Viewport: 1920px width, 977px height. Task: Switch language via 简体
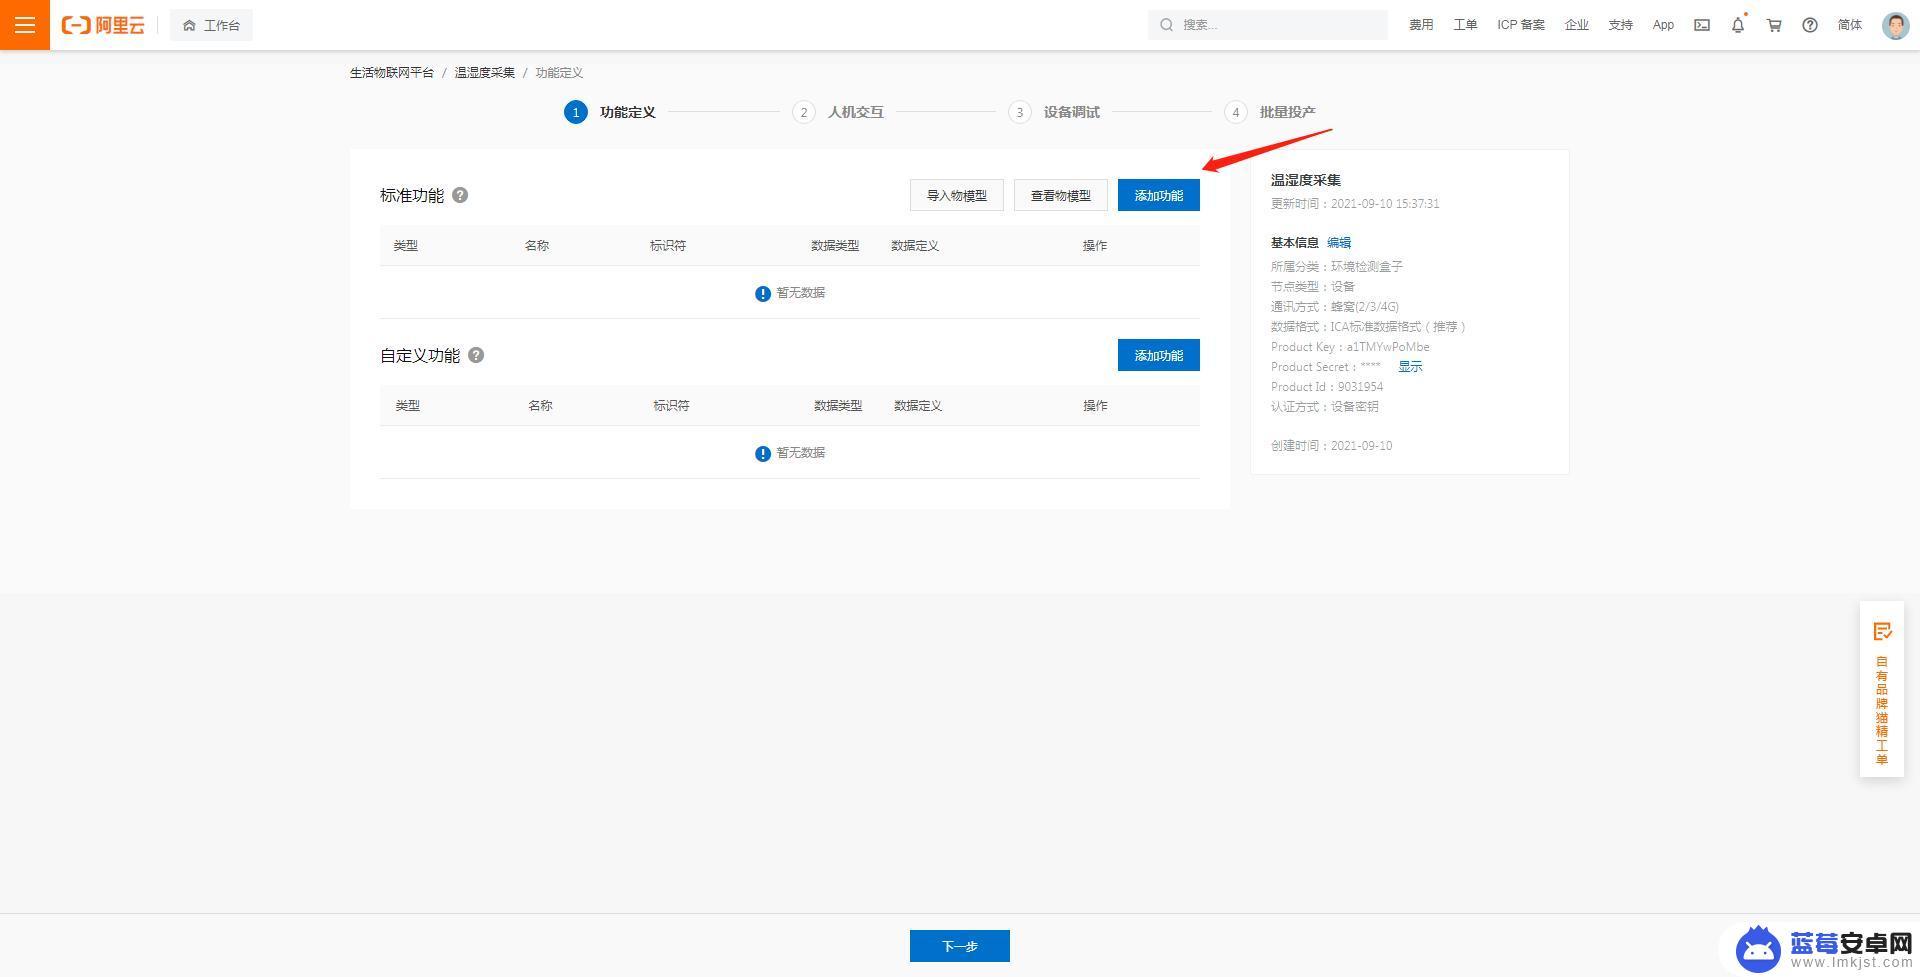[1850, 25]
